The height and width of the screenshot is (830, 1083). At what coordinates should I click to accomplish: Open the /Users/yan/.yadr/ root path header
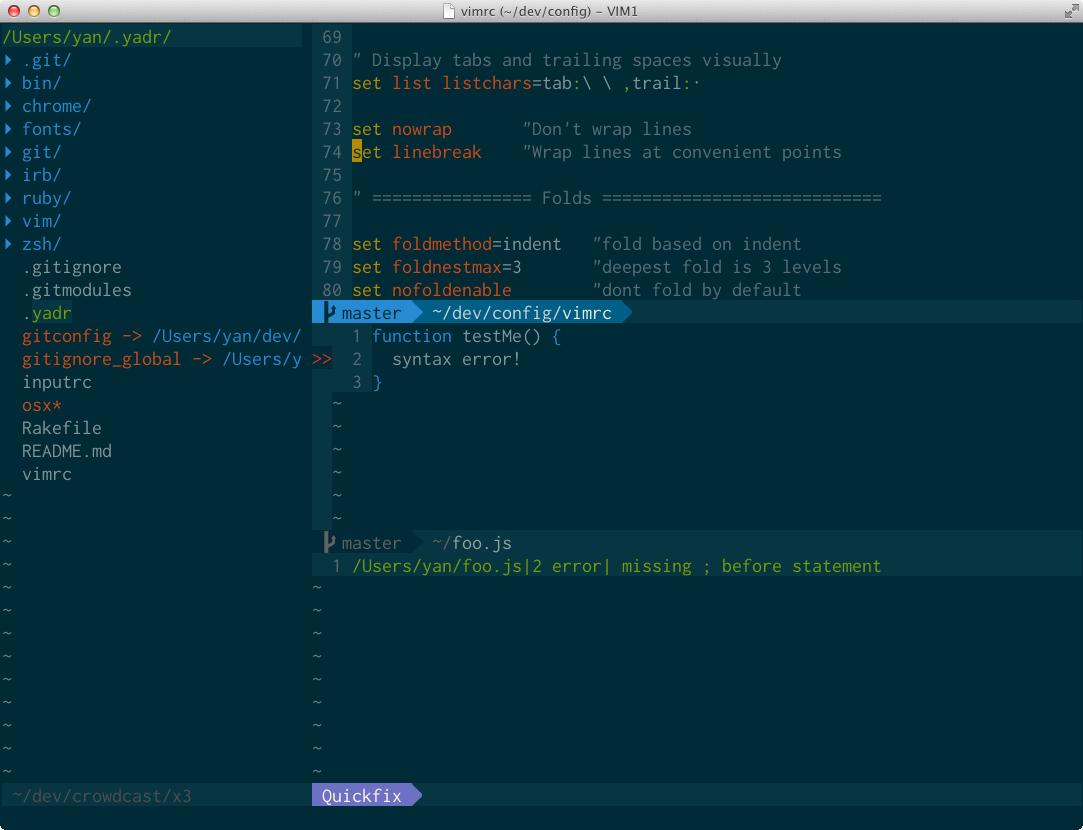click(x=87, y=37)
